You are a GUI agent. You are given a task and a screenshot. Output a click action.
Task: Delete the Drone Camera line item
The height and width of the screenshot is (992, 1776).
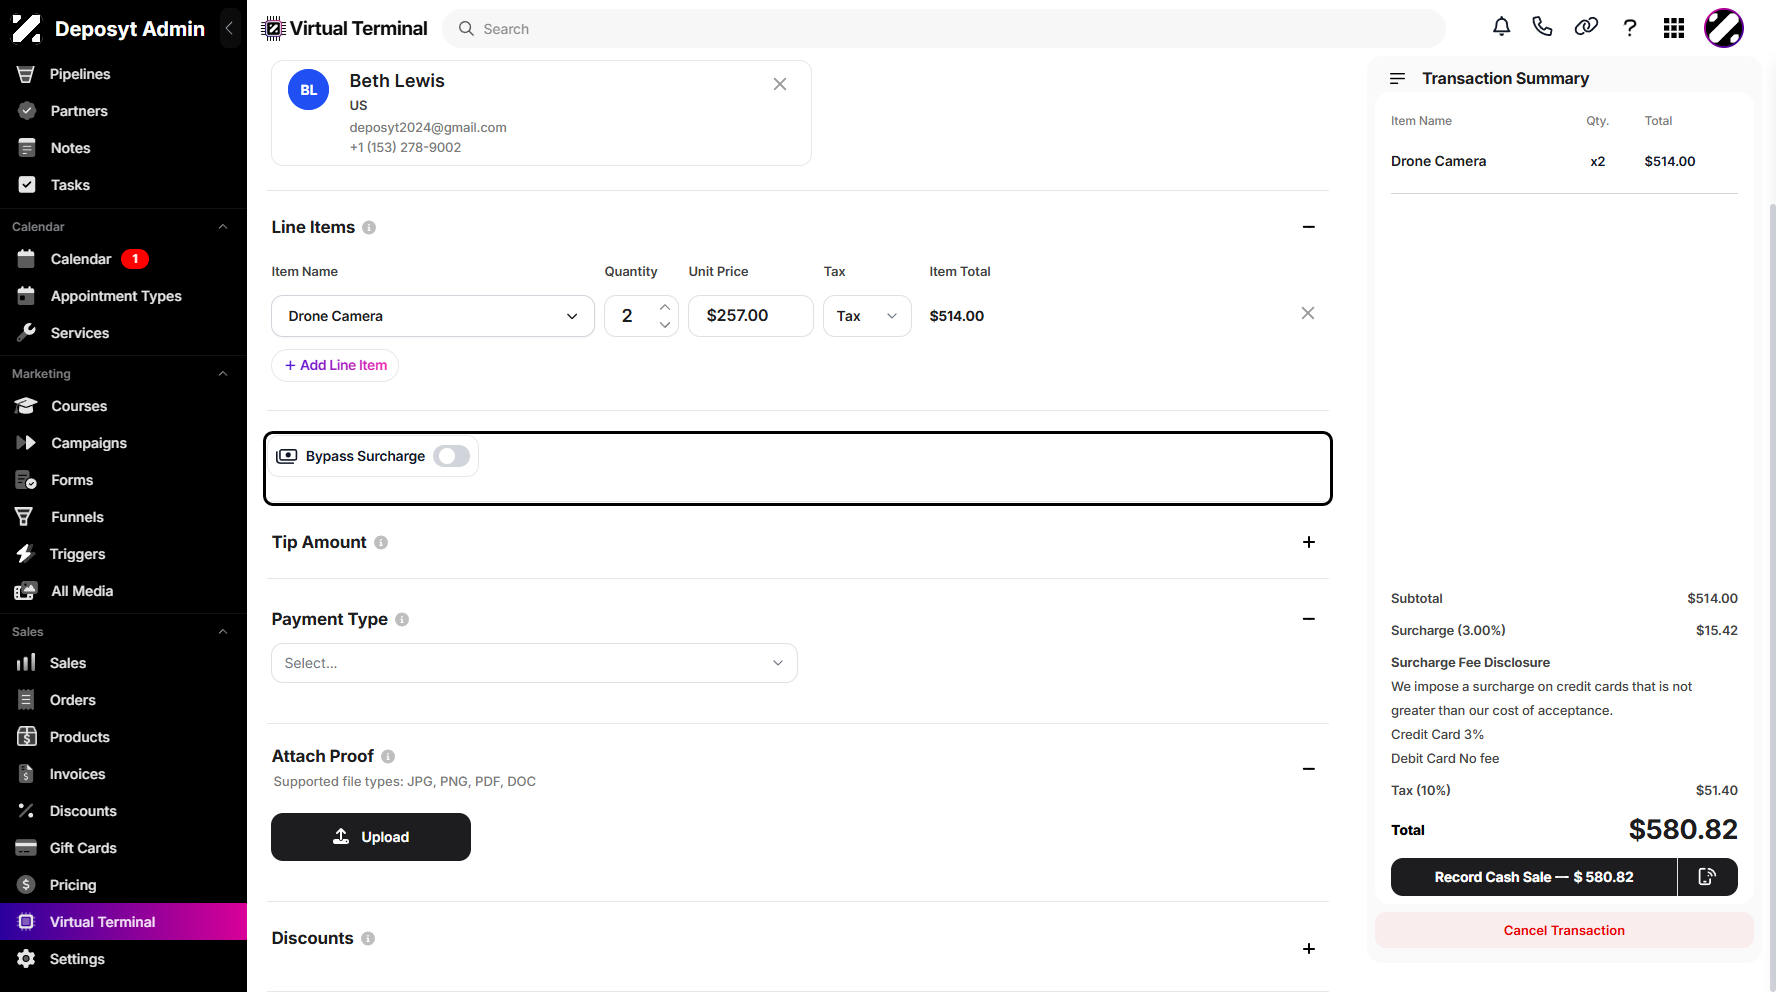pyautogui.click(x=1308, y=313)
